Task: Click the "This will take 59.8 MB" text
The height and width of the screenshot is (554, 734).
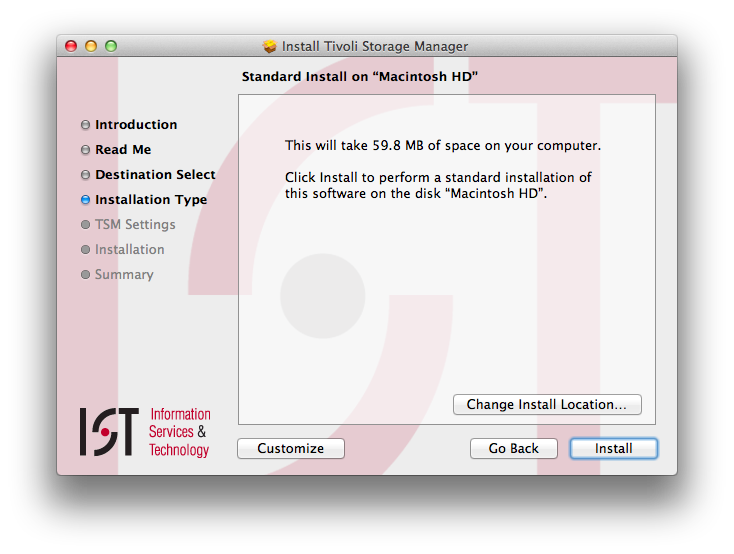Action: (x=443, y=146)
